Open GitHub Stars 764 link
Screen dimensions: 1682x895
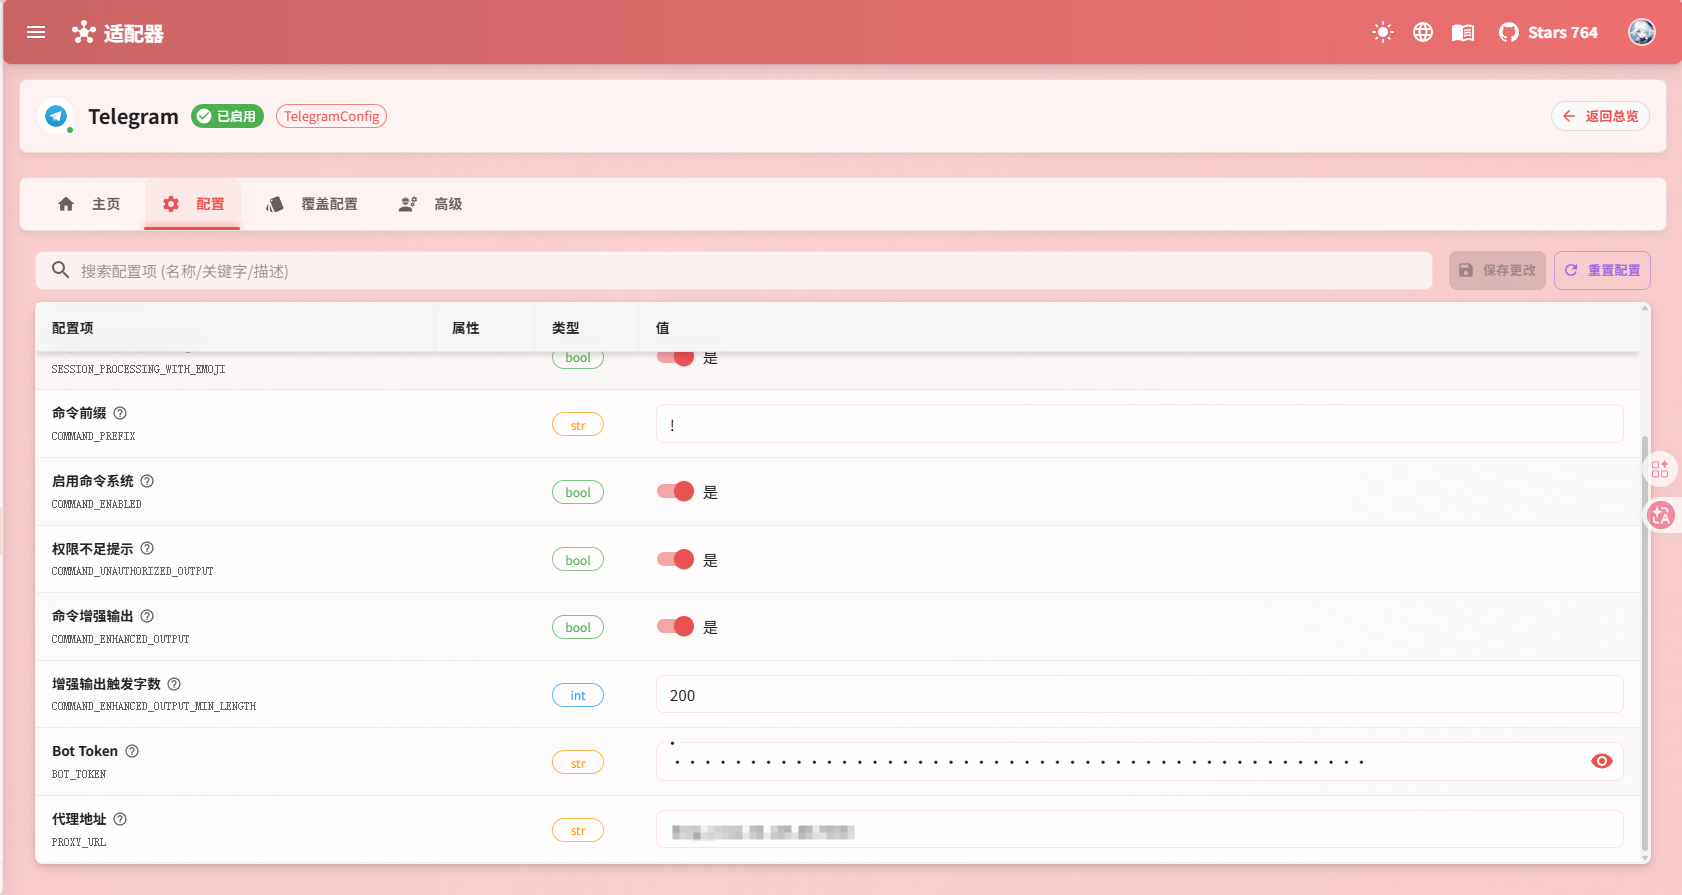click(1548, 32)
